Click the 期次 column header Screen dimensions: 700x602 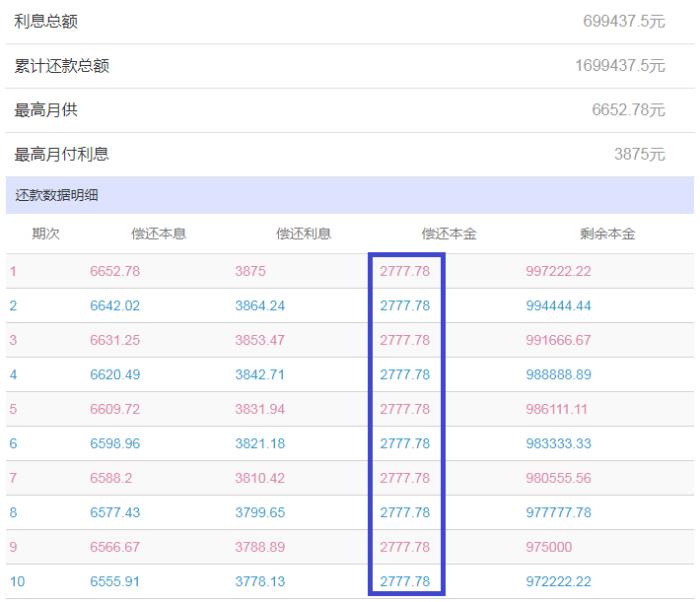pyautogui.click(x=46, y=234)
